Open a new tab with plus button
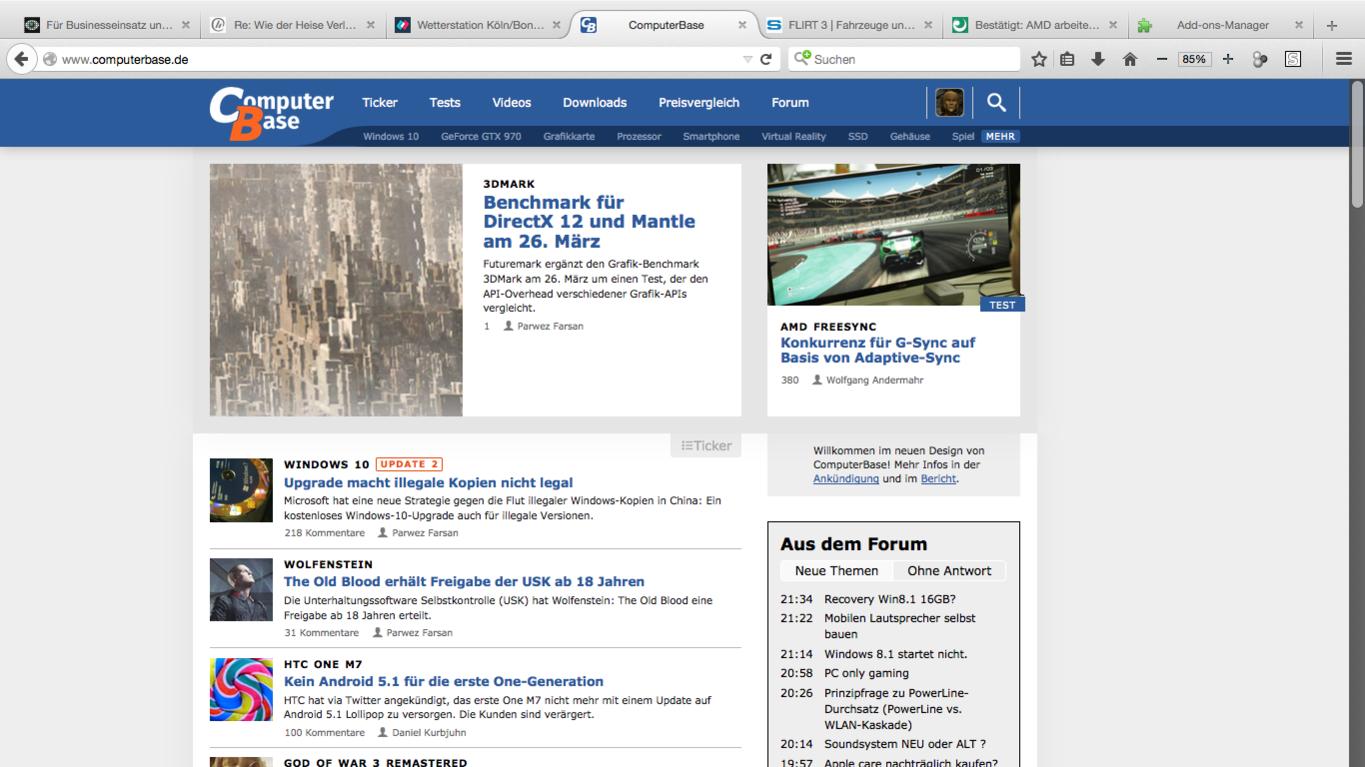The height and width of the screenshot is (767, 1365). (1331, 25)
